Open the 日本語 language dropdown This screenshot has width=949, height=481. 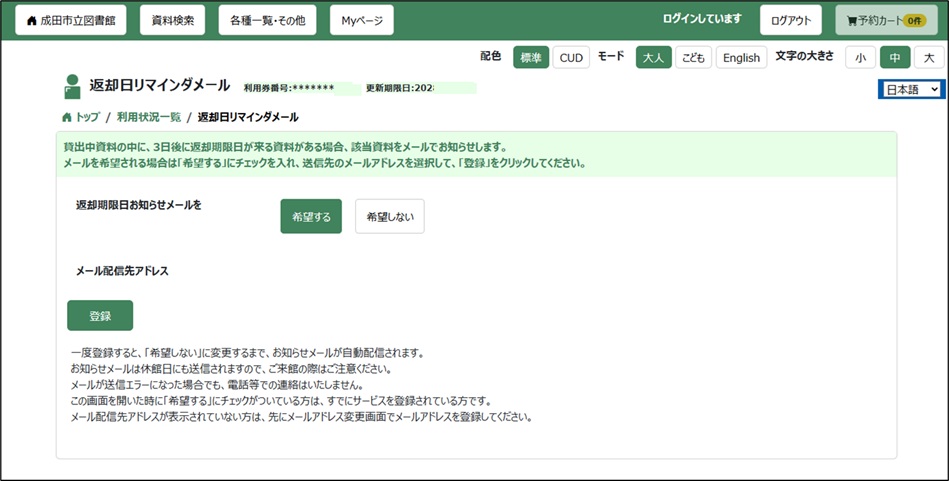click(910, 90)
